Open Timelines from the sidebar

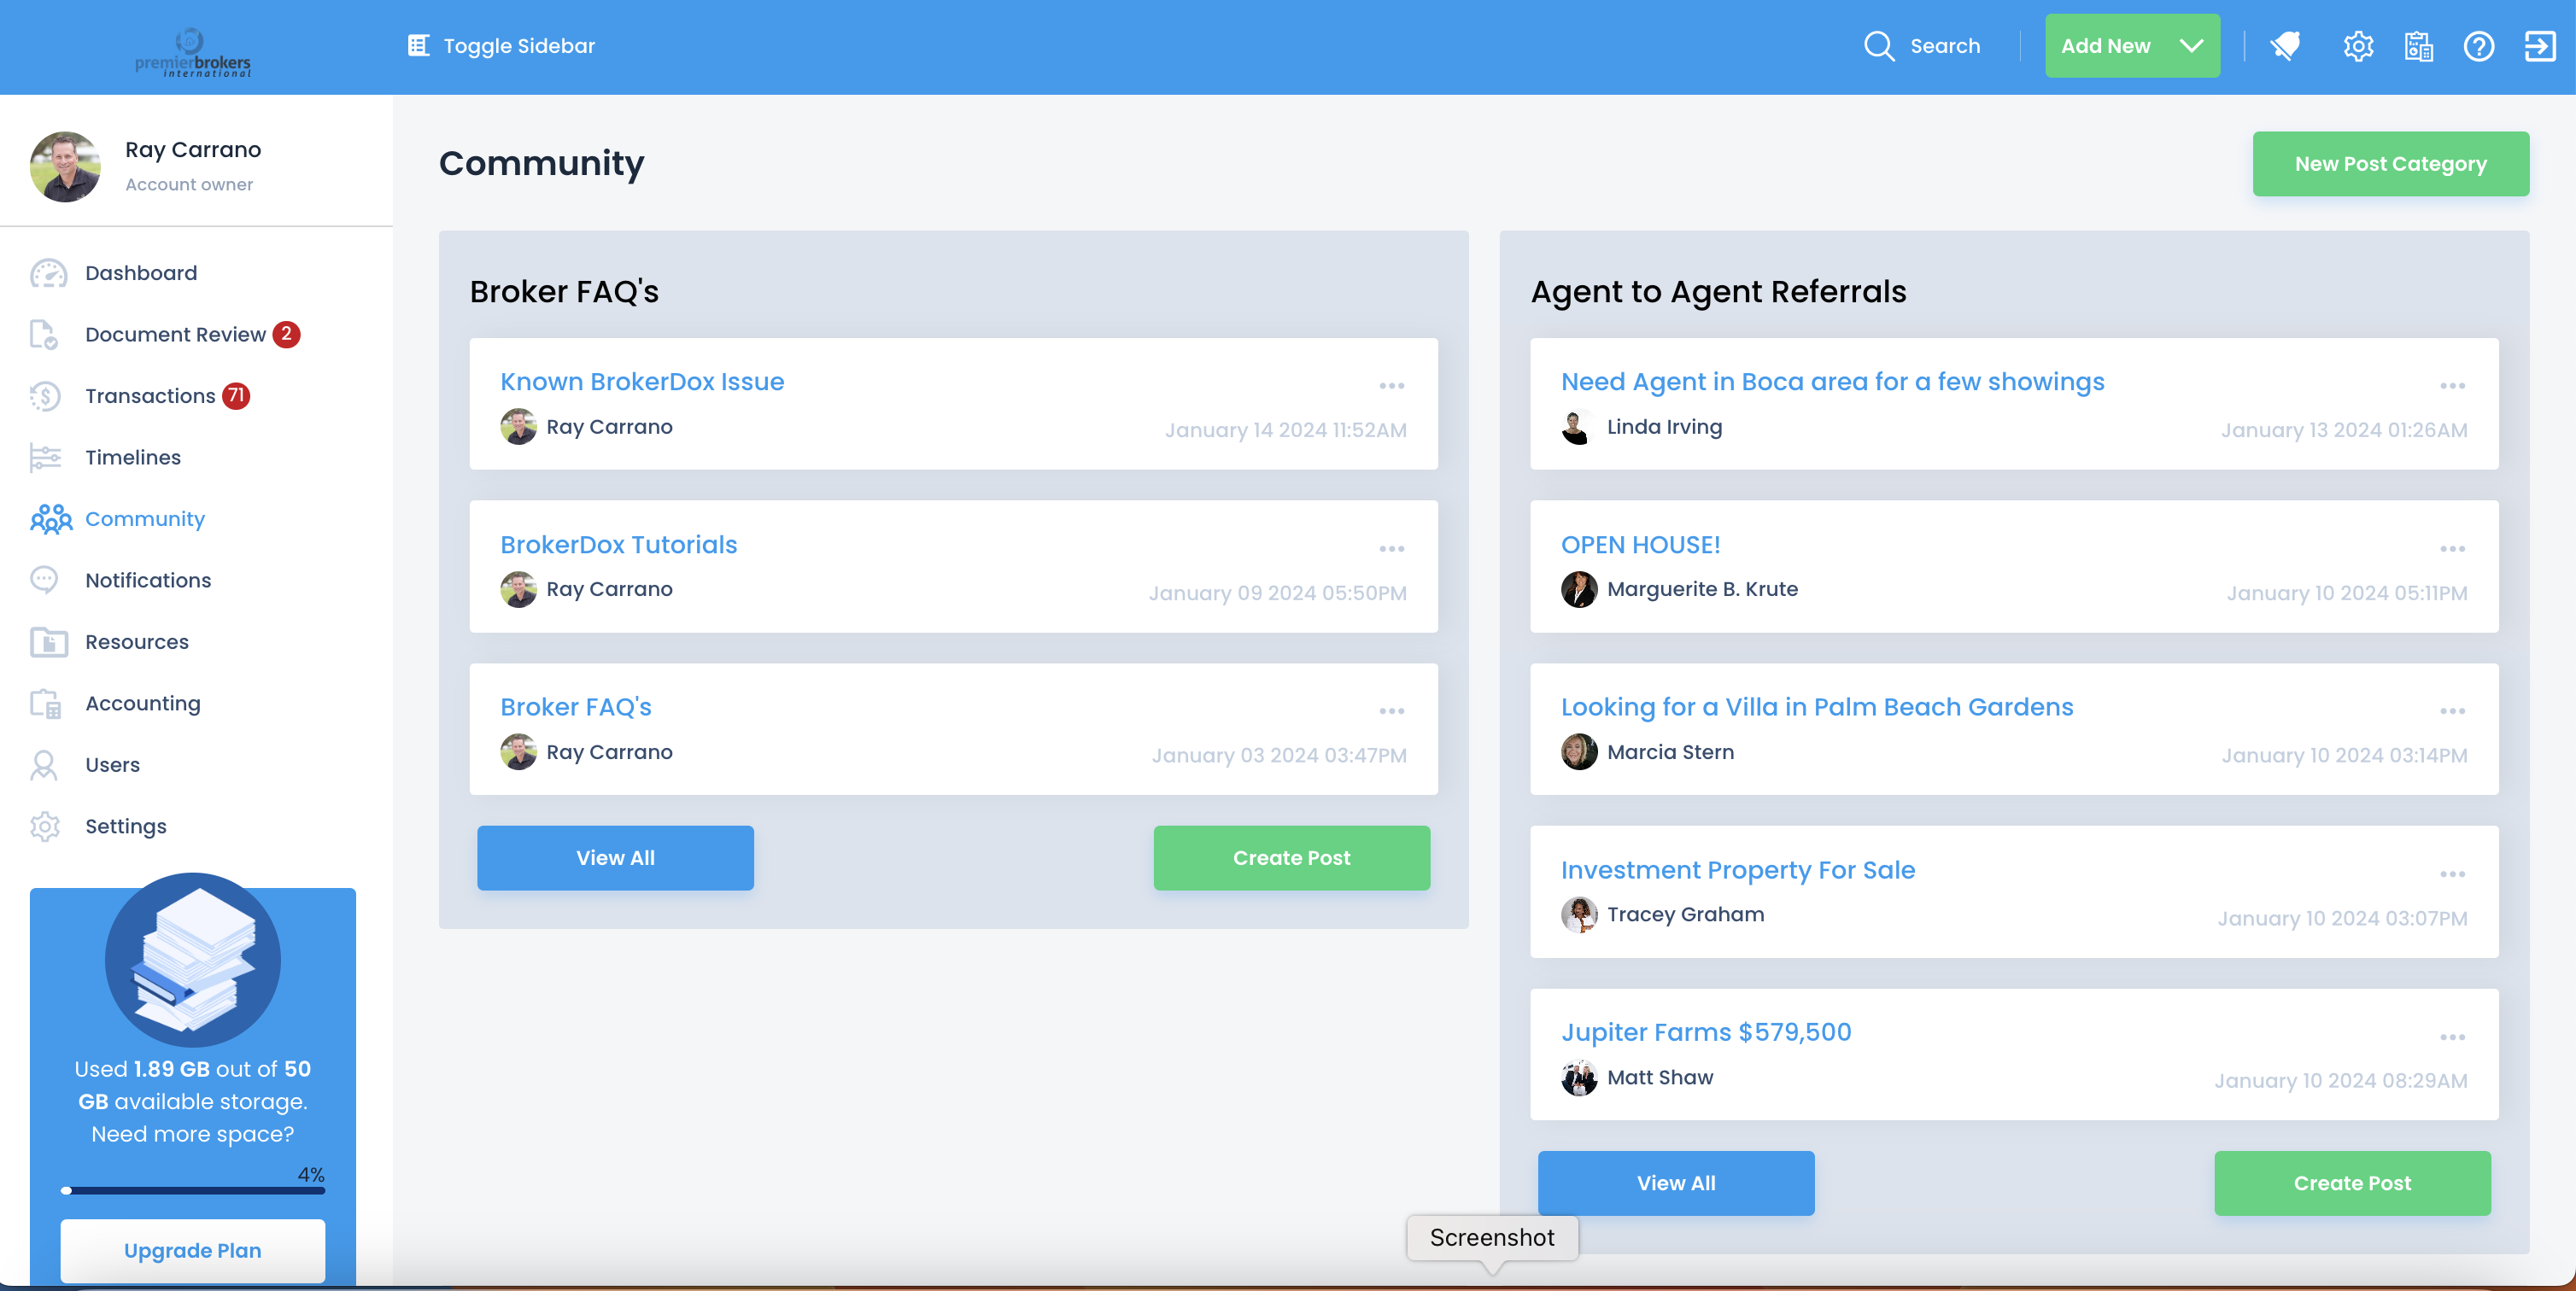click(133, 457)
